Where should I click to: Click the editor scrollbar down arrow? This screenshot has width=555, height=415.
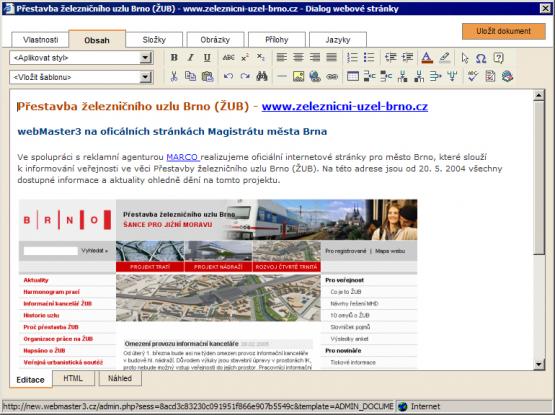(x=539, y=364)
